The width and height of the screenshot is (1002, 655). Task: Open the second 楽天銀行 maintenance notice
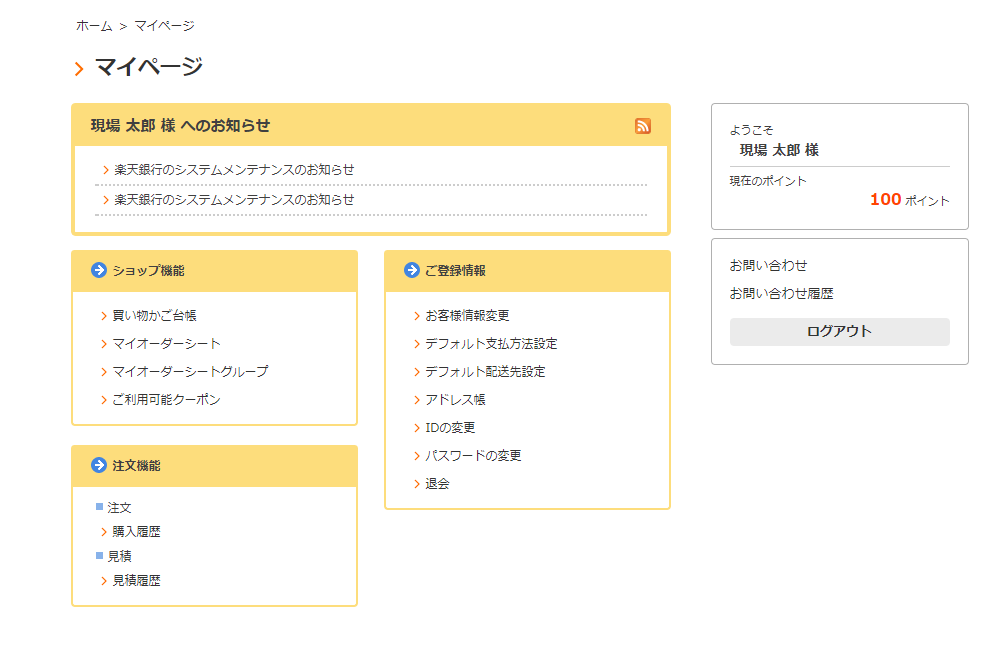(x=234, y=200)
